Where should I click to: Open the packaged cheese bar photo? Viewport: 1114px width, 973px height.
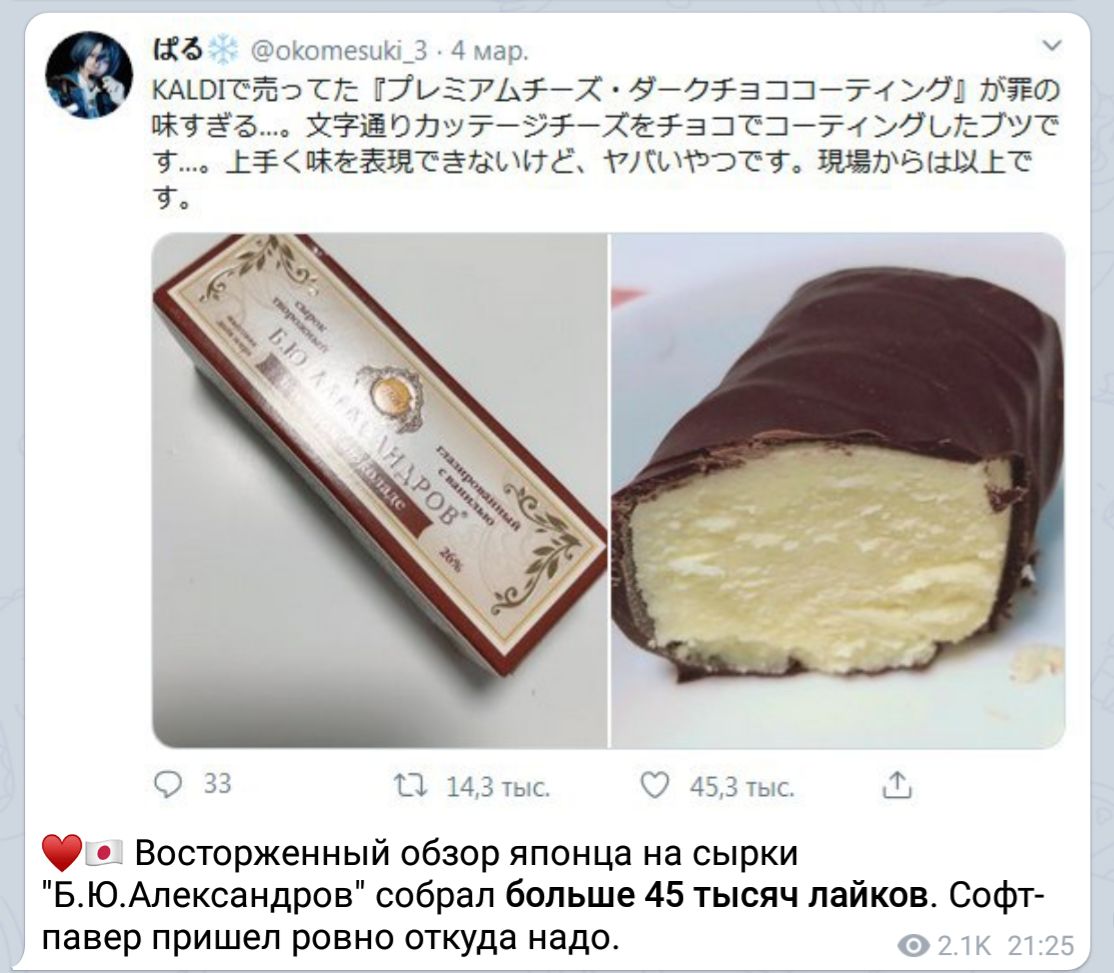[x=380, y=490]
